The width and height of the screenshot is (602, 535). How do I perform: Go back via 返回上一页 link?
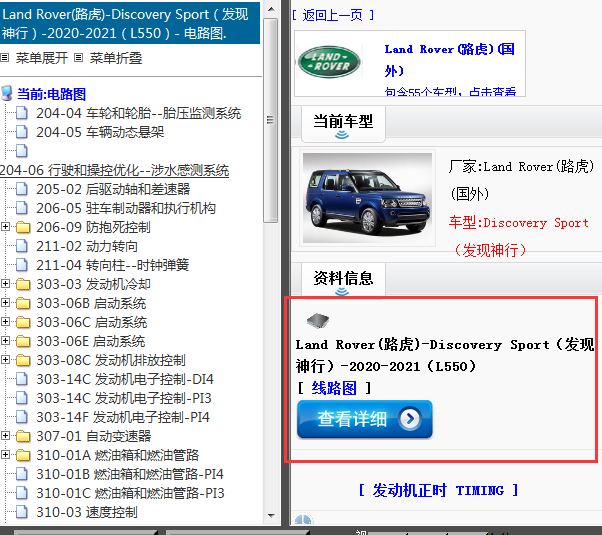(332, 15)
